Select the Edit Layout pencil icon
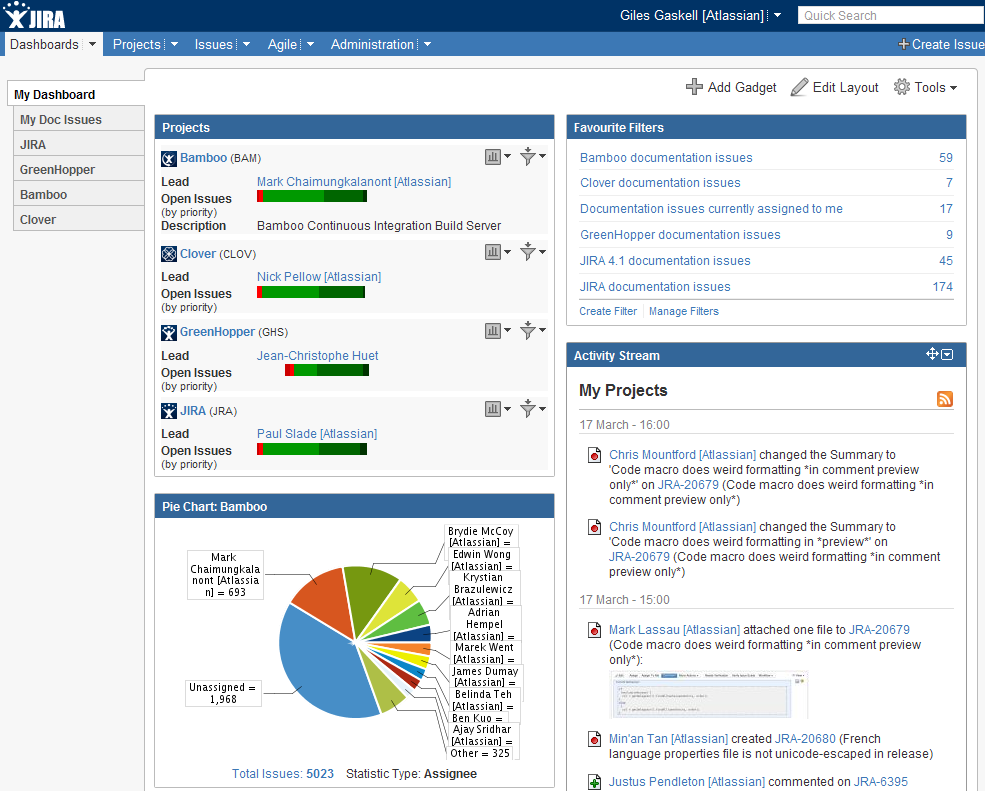This screenshot has height=791, width=985. (x=798, y=87)
